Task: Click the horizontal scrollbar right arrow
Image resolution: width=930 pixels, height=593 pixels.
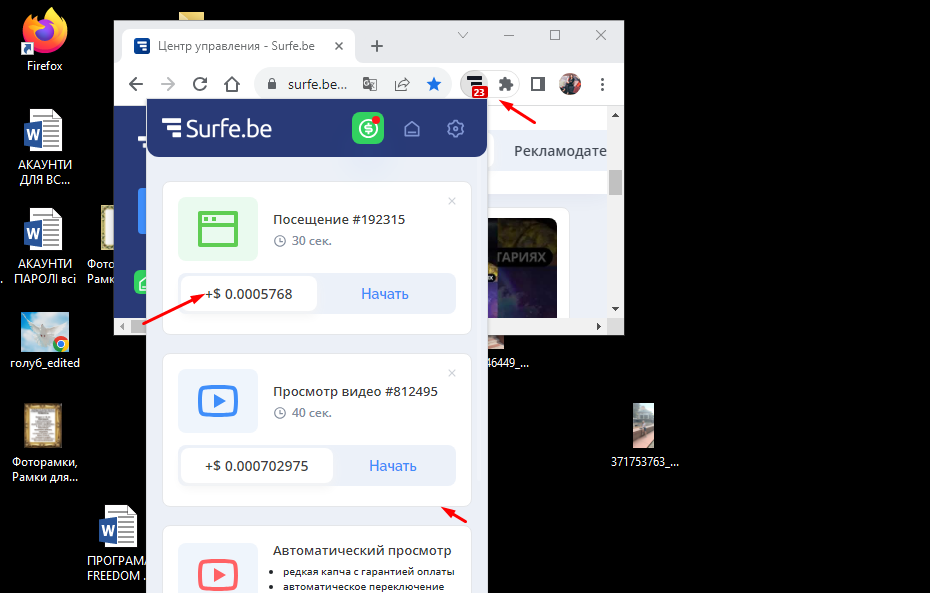Action: coord(599,326)
